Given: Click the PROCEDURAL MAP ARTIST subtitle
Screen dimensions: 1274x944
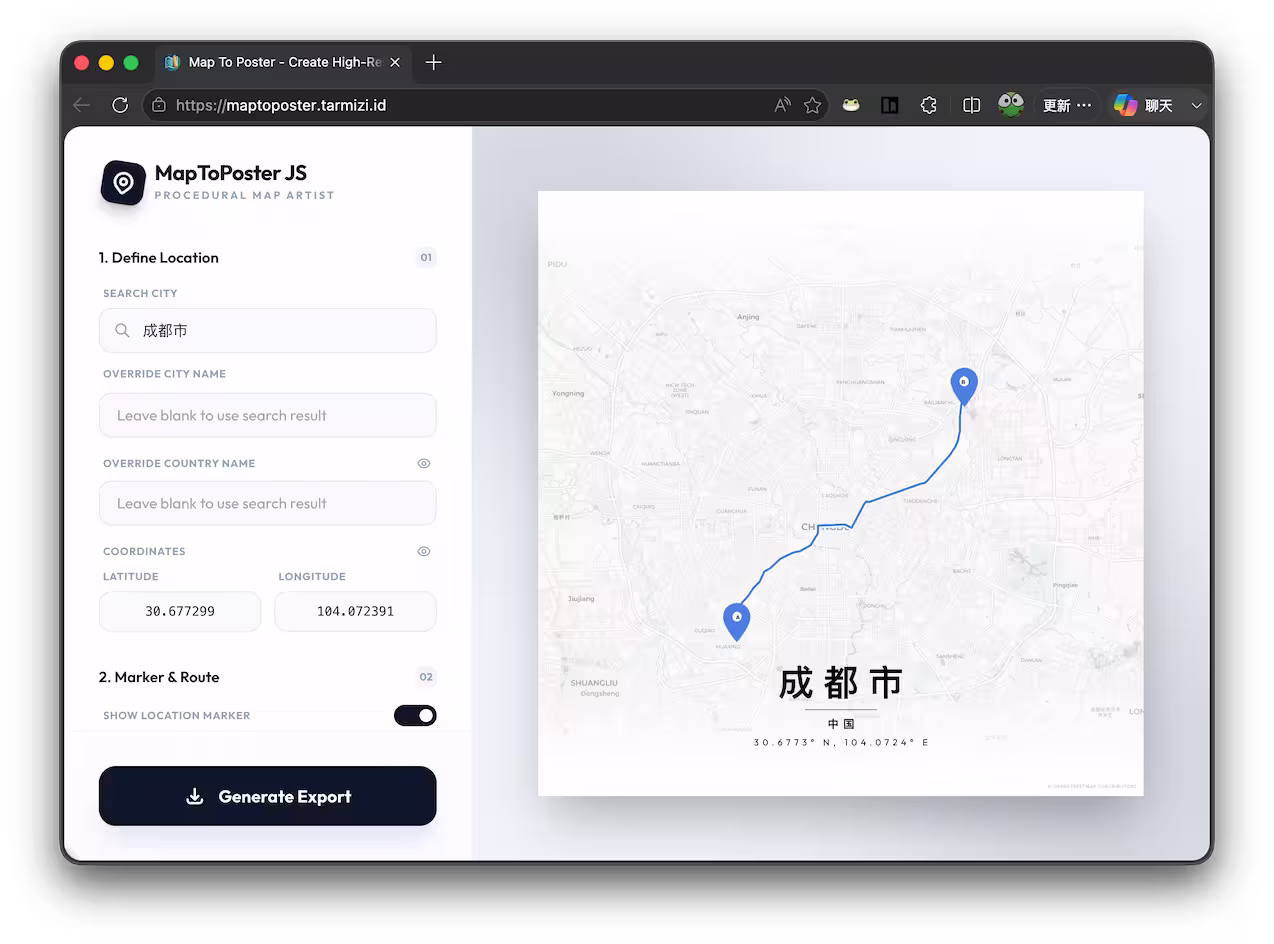Looking at the screenshot, I should click(244, 195).
